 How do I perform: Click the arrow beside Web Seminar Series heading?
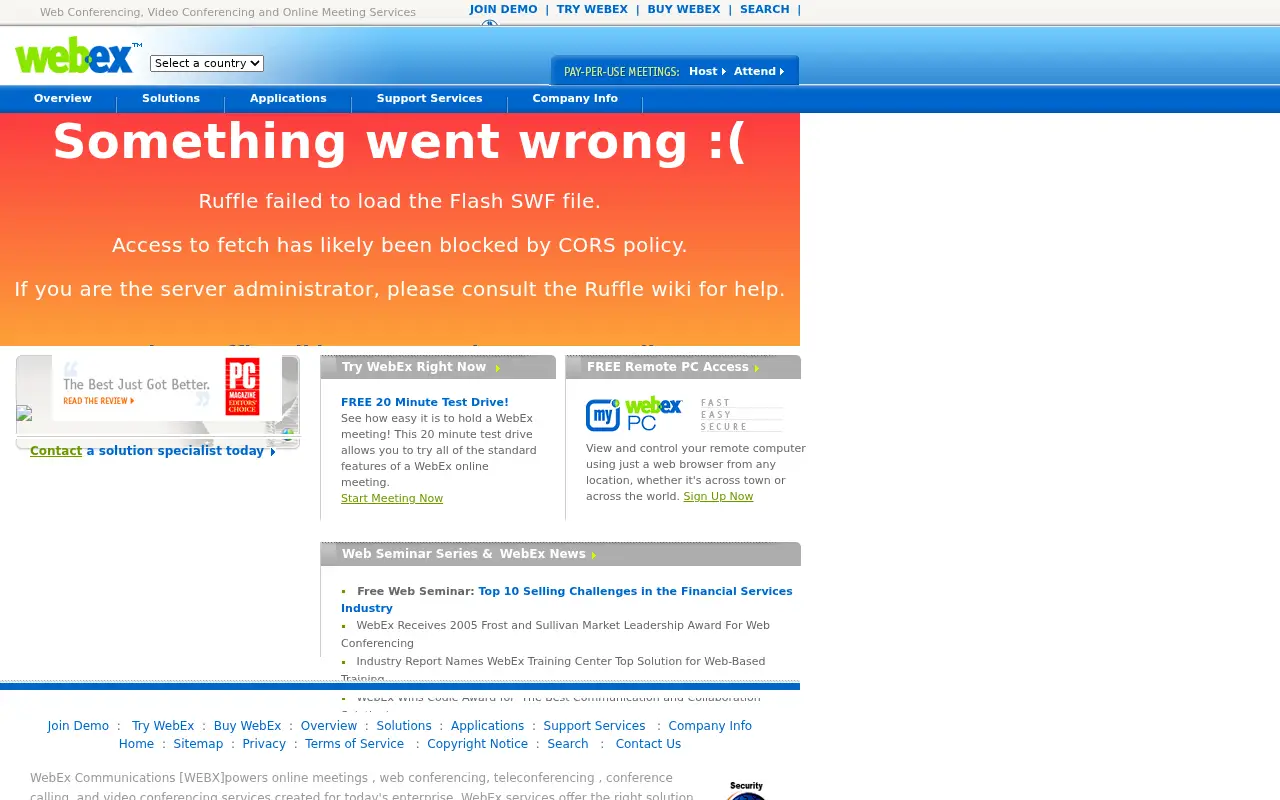(x=593, y=555)
